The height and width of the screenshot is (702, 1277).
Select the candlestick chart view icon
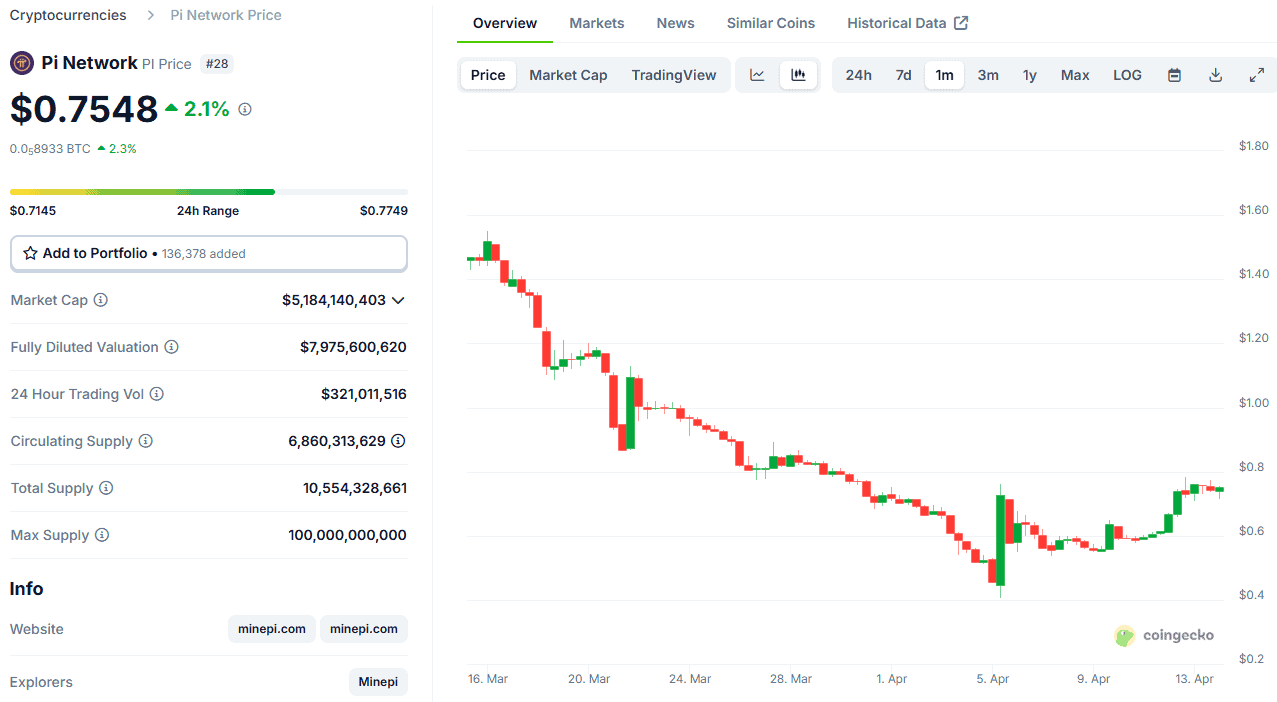coord(798,75)
